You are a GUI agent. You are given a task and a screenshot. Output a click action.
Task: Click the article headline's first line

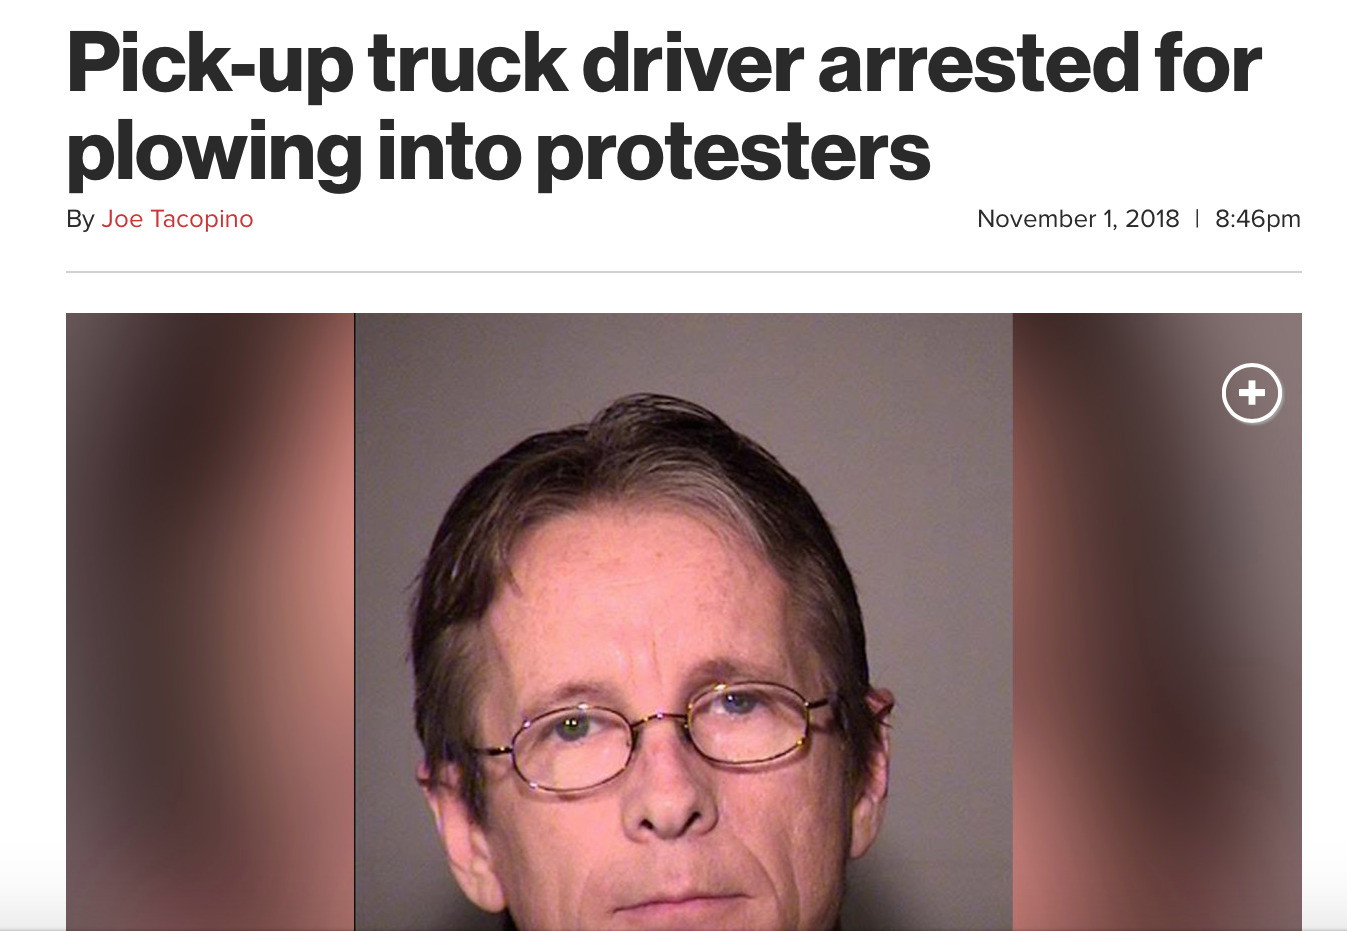pyautogui.click(x=665, y=63)
